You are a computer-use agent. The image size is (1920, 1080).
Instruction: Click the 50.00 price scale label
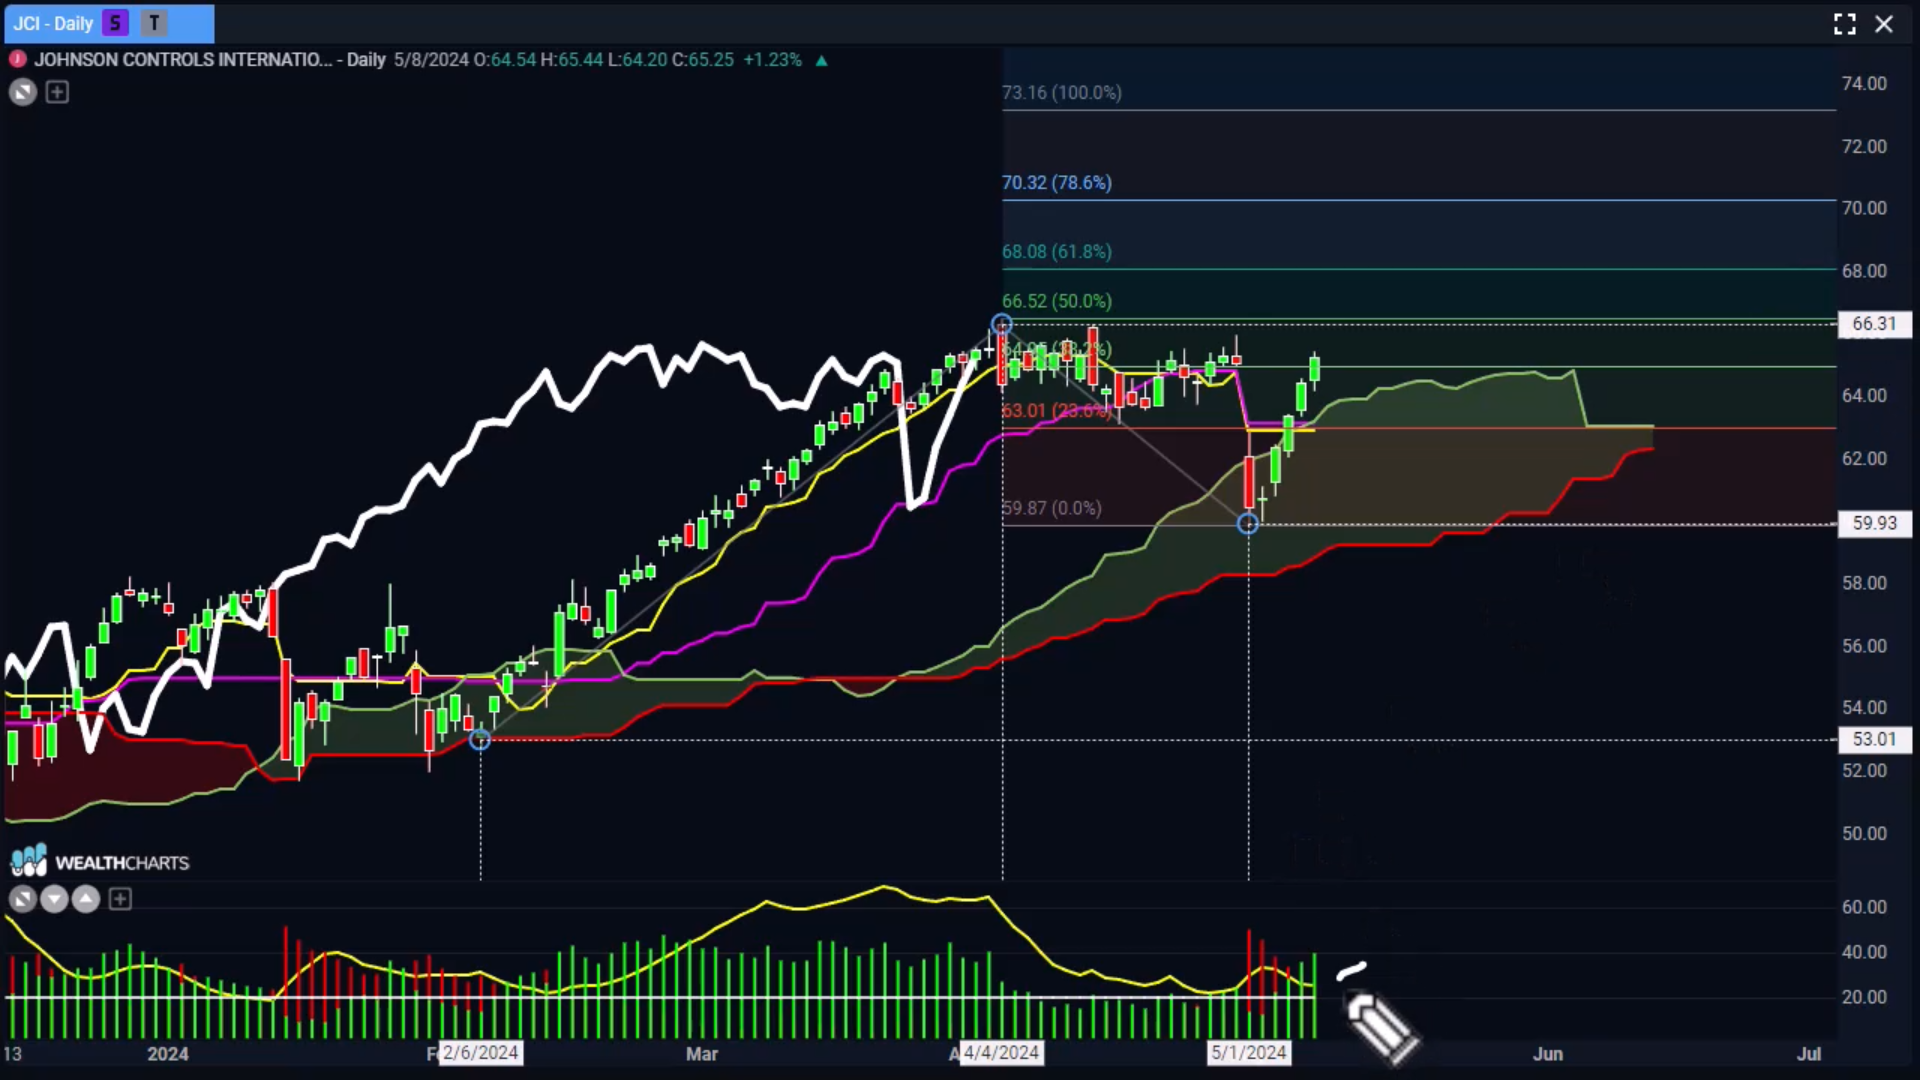(x=1865, y=834)
